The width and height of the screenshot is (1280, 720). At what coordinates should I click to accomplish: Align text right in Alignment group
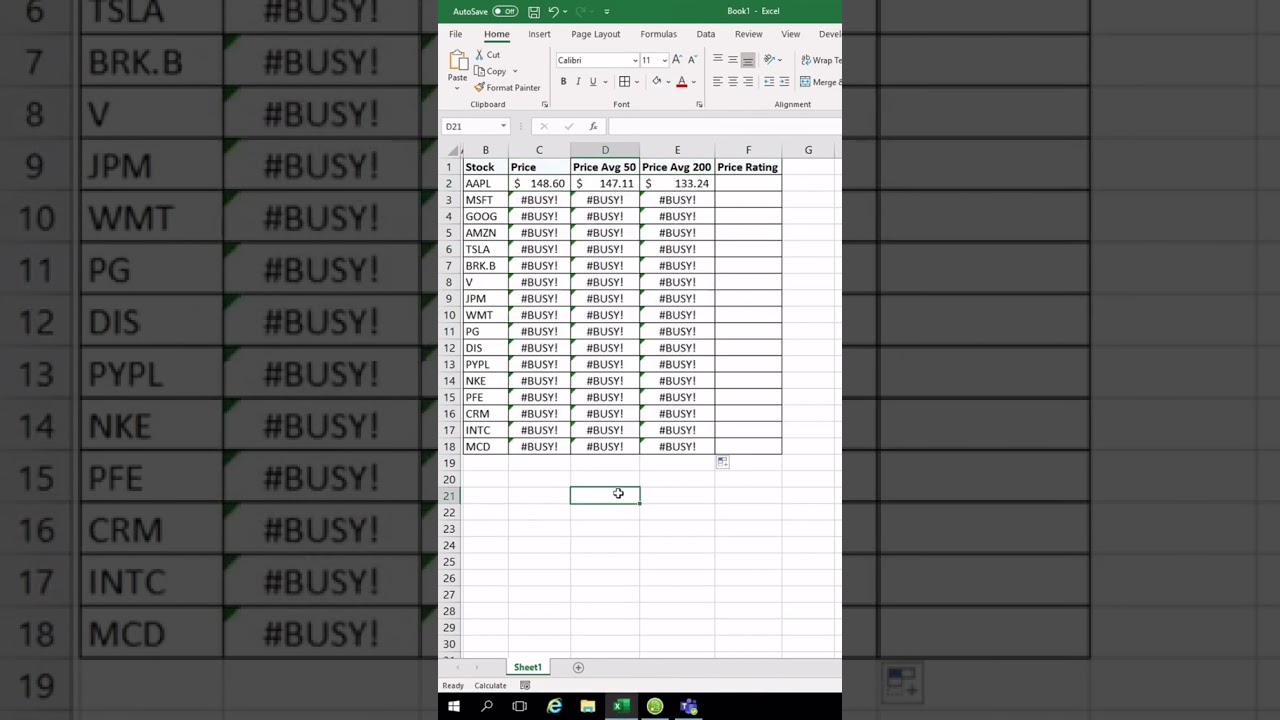[748, 82]
